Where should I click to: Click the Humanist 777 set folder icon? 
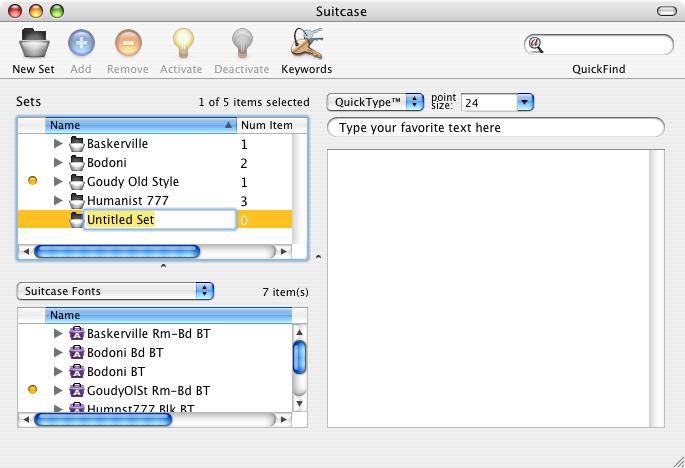point(76,201)
